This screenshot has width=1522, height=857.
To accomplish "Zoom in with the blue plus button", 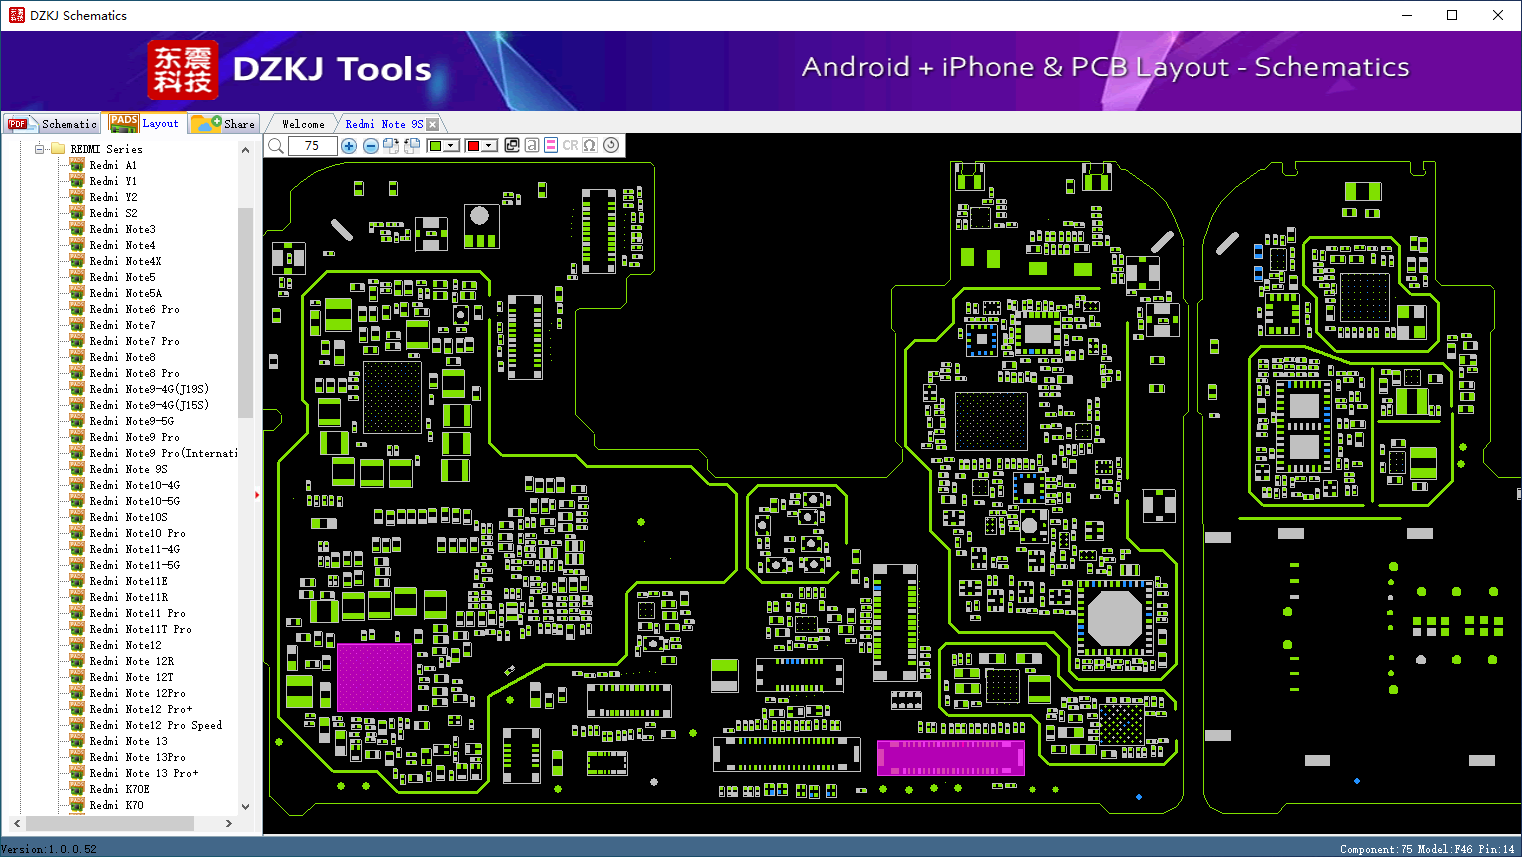I will [x=349, y=146].
